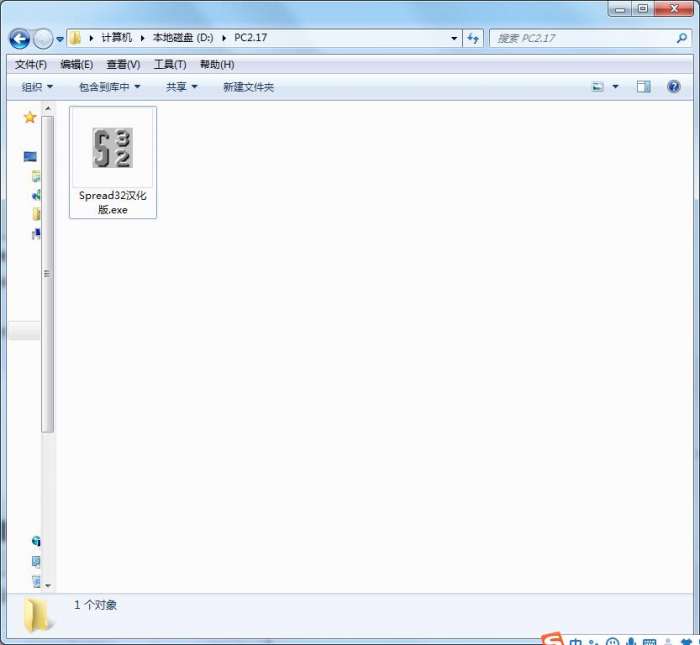The height and width of the screenshot is (645, 700).
Task: Refresh the folder with the refresh button
Action: [473, 38]
